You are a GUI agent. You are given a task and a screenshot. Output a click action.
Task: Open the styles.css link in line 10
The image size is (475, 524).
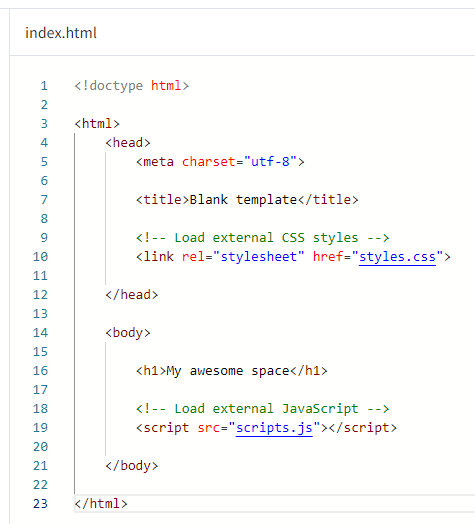coord(397,257)
